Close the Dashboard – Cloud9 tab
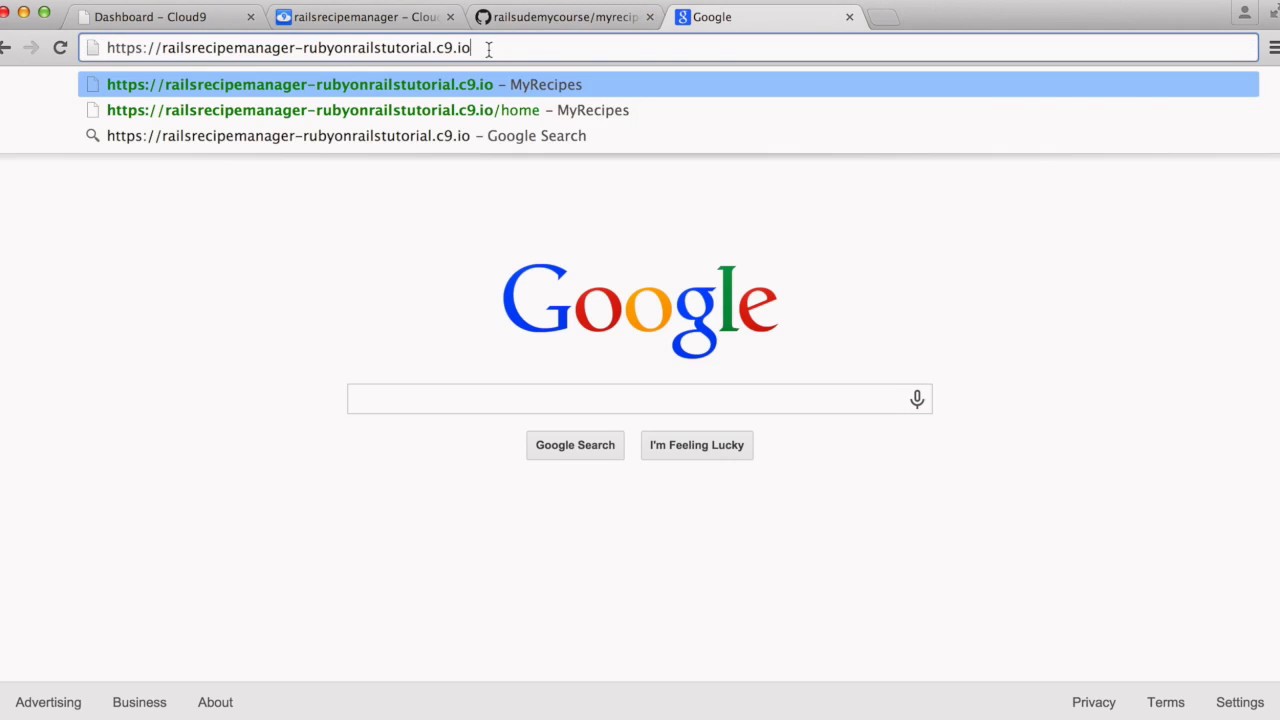1280x720 pixels. click(x=250, y=17)
